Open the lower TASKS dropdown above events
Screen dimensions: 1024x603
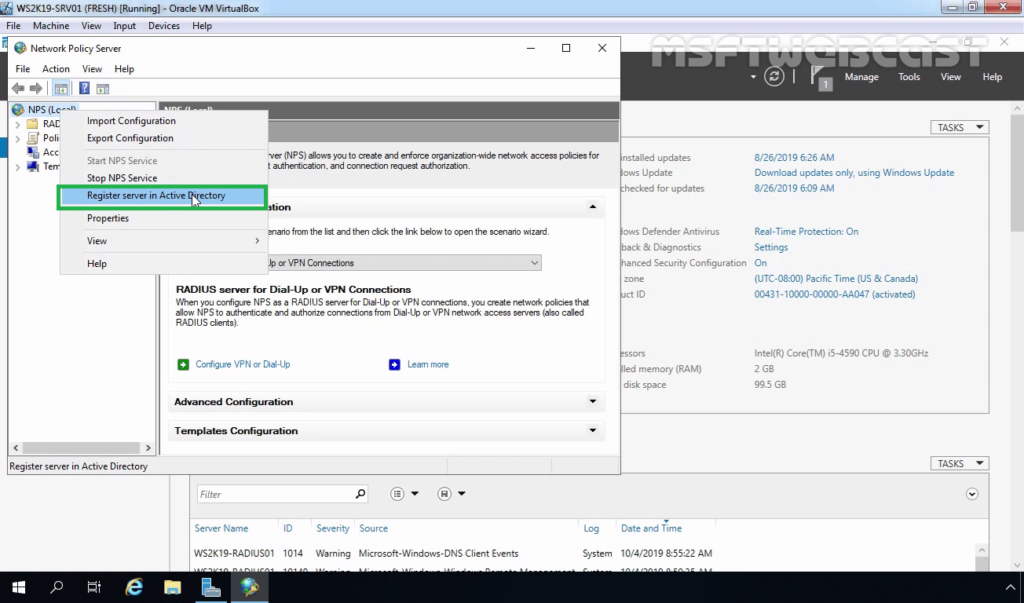(959, 463)
